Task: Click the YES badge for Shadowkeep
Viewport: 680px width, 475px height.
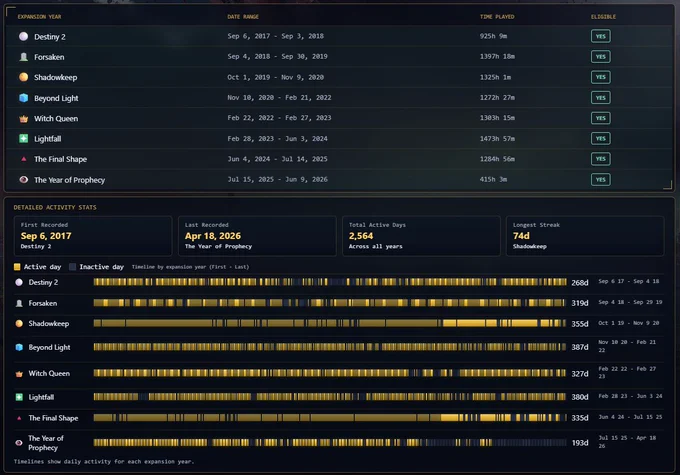Action: 601,77
